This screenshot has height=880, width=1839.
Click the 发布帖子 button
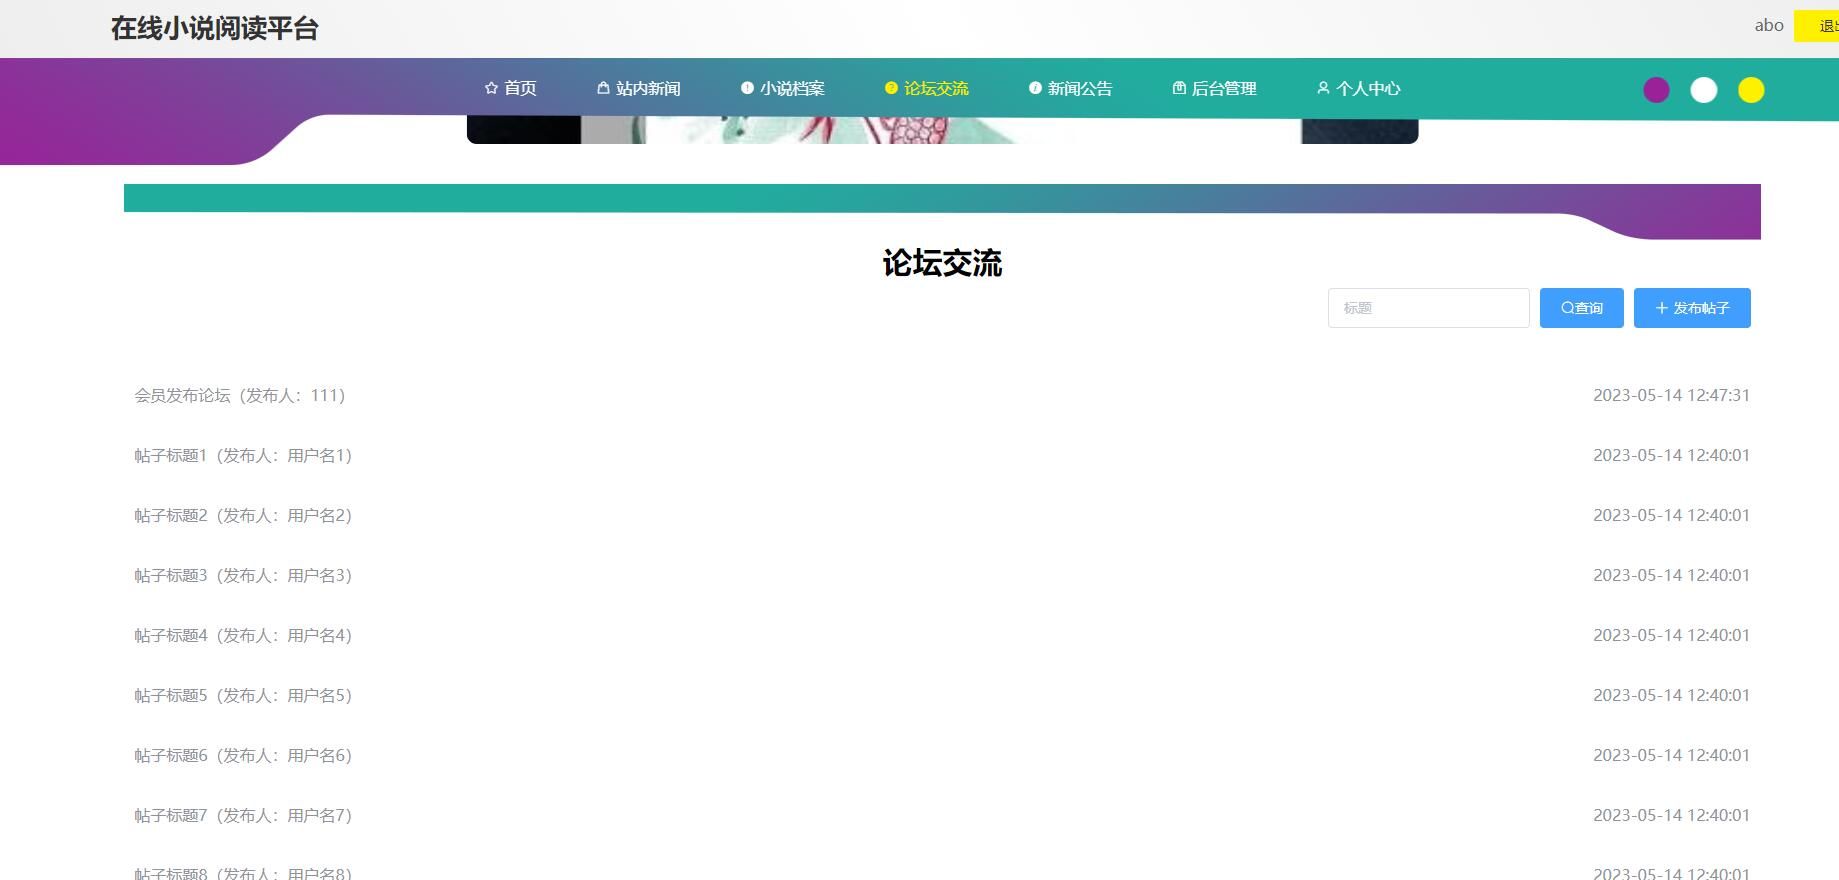1692,308
